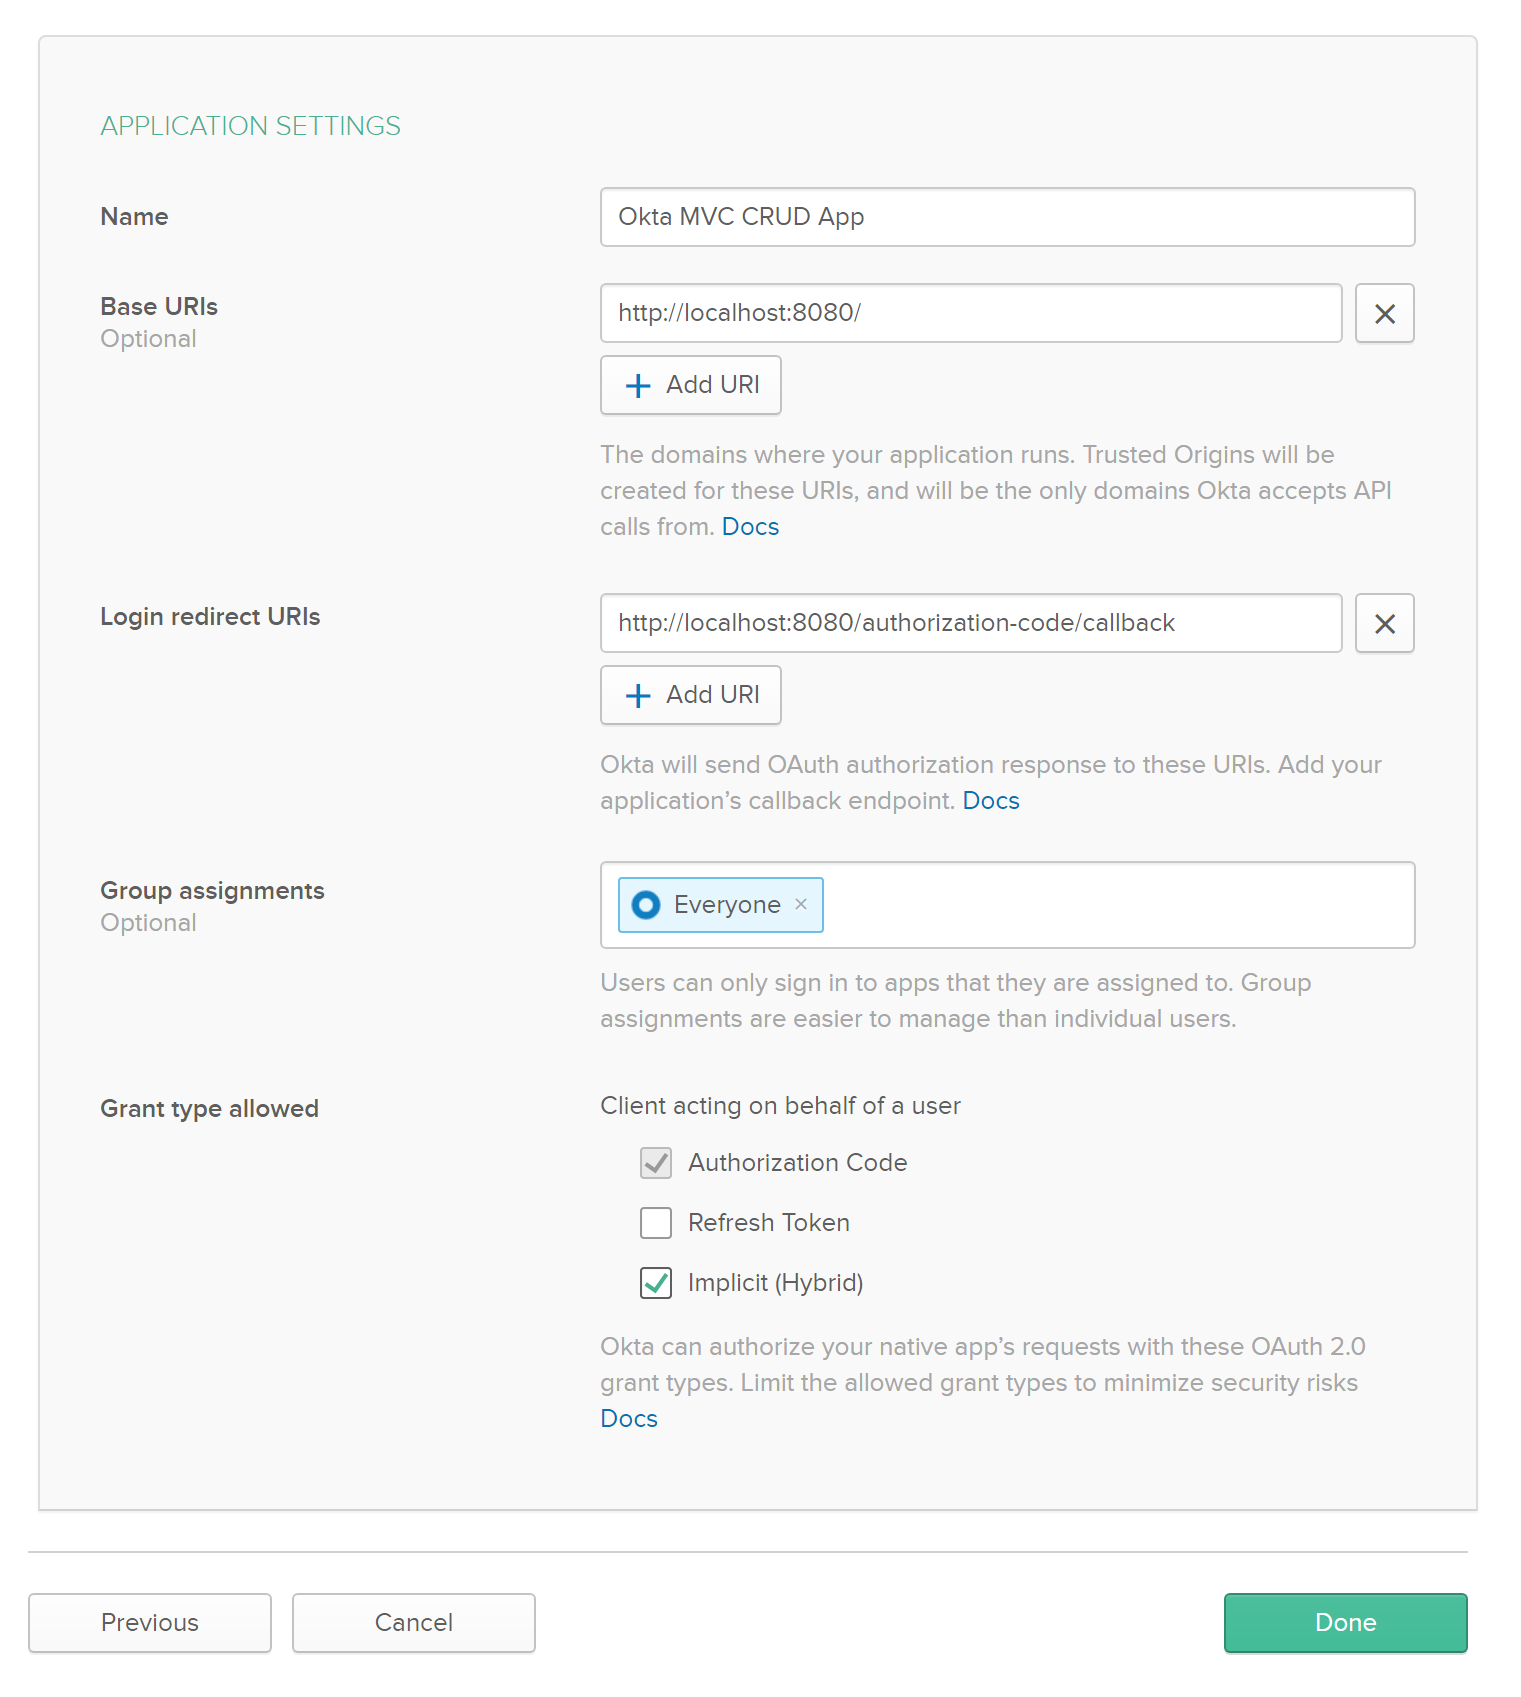Click the Everyone group circle icon
Viewport: 1521px width, 1697px height.
pyautogui.click(x=646, y=905)
